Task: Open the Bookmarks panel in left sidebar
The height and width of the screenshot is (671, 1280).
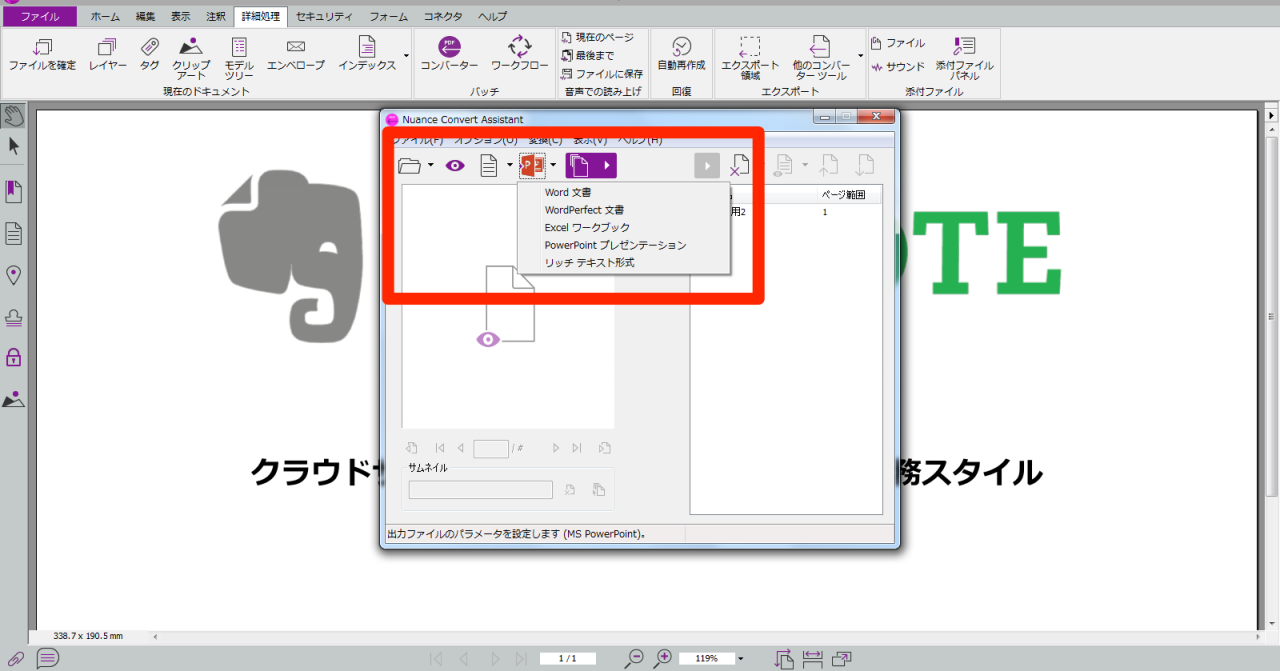Action: pyautogui.click(x=14, y=191)
